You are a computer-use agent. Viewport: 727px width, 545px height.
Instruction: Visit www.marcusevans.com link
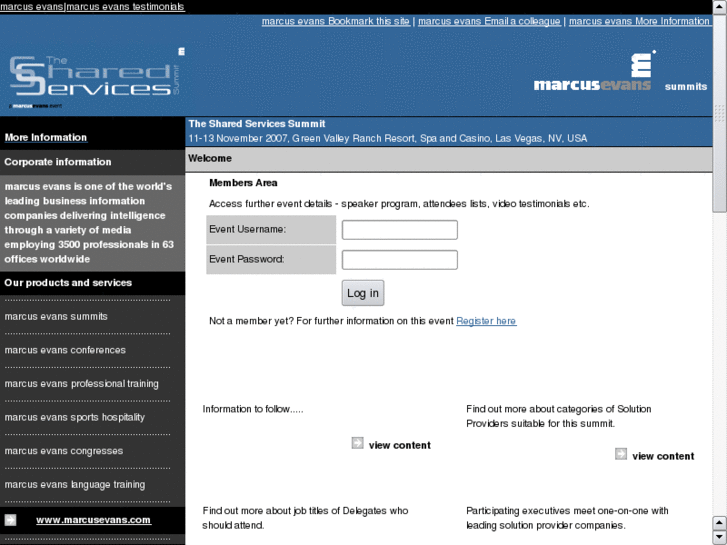(x=93, y=520)
